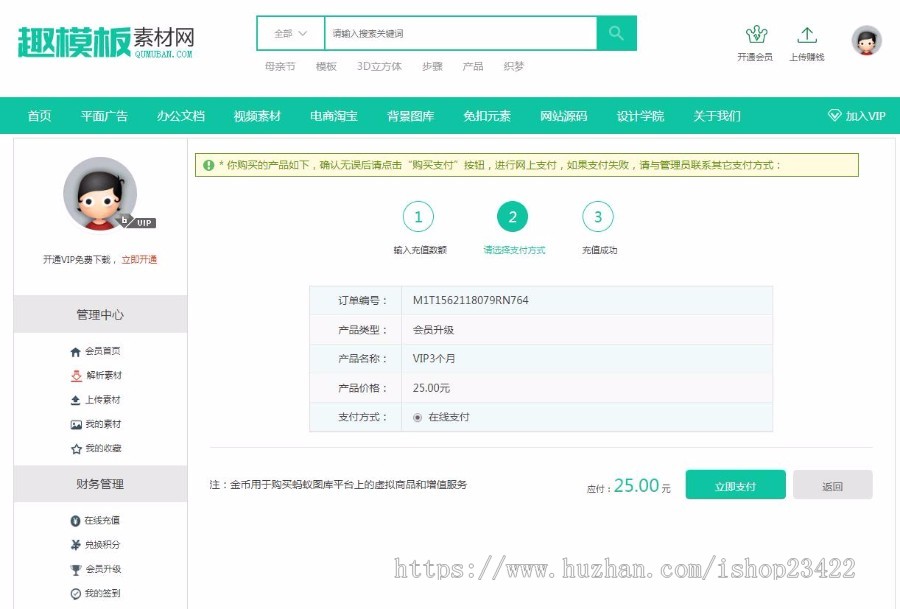Screen dimensions: 900x609
Task: Click the 解析素材 download icon
Action: pos(77,375)
